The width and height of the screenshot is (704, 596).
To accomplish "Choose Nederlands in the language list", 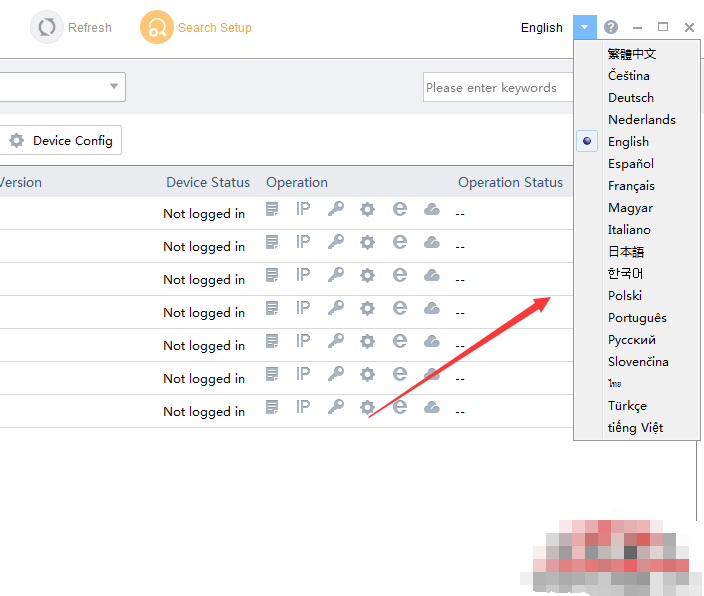I will pos(642,119).
